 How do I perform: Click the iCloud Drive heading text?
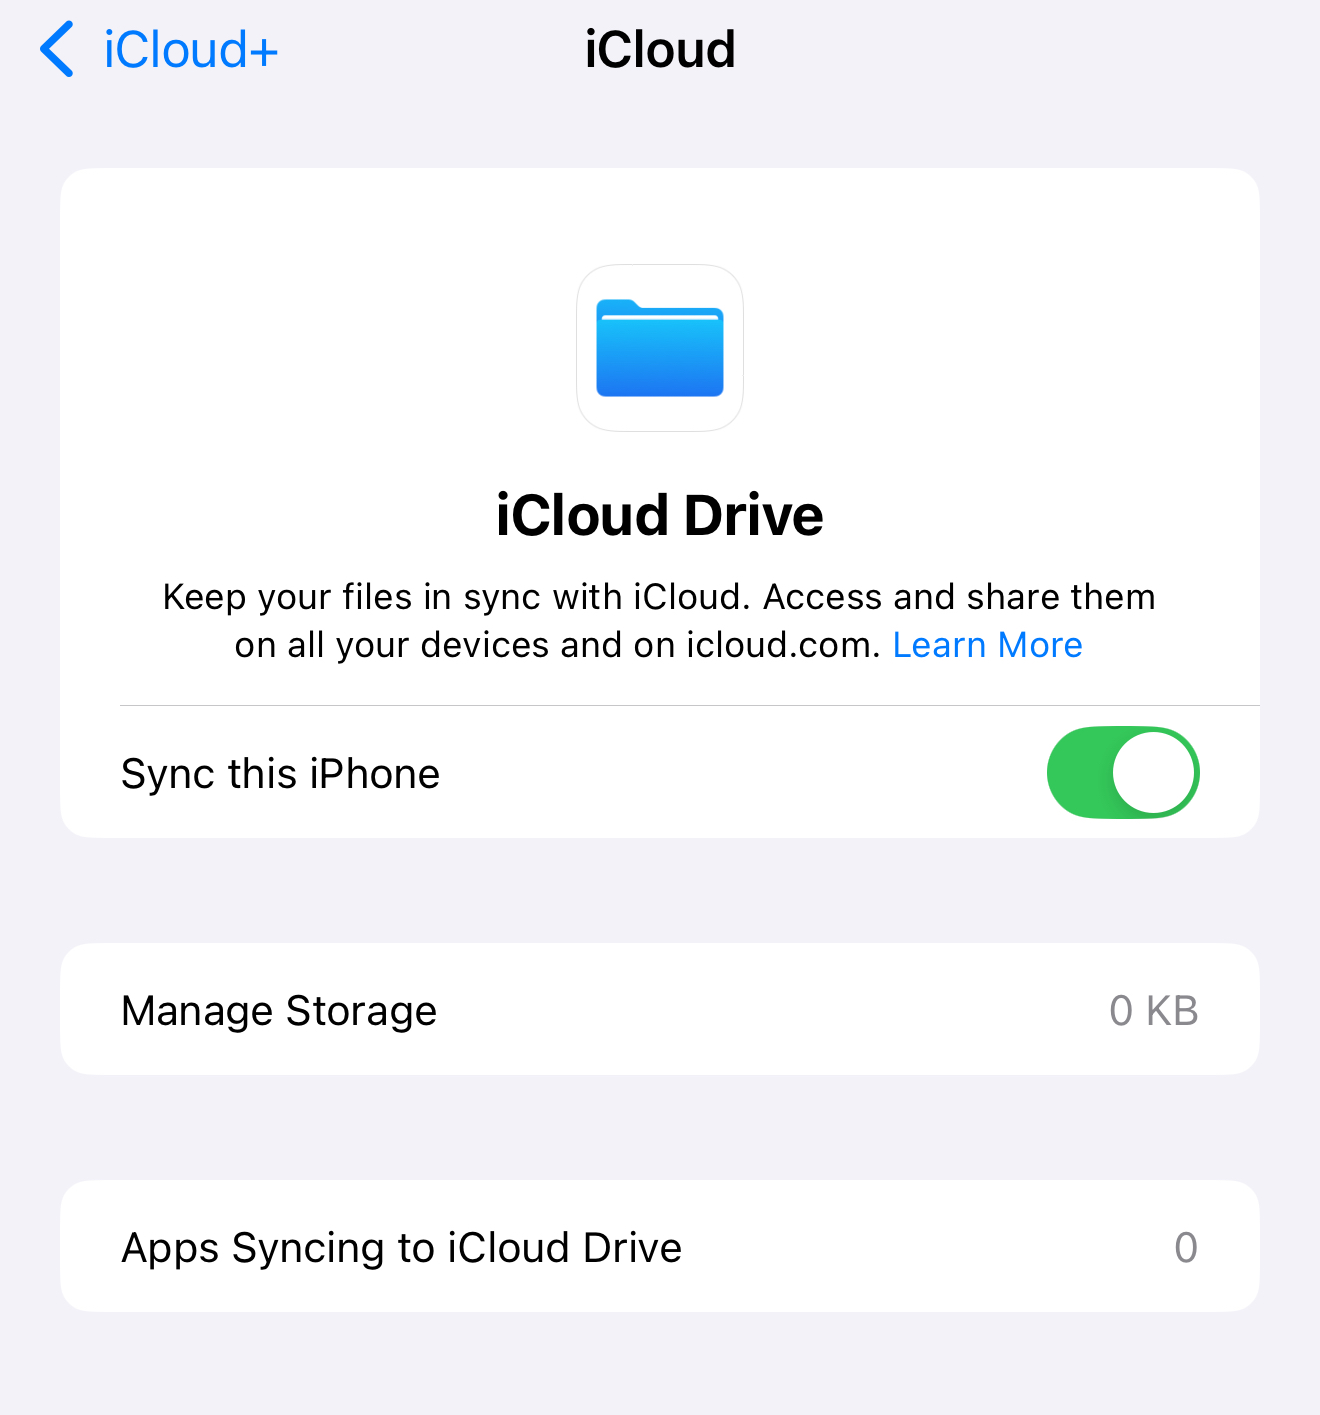660,515
